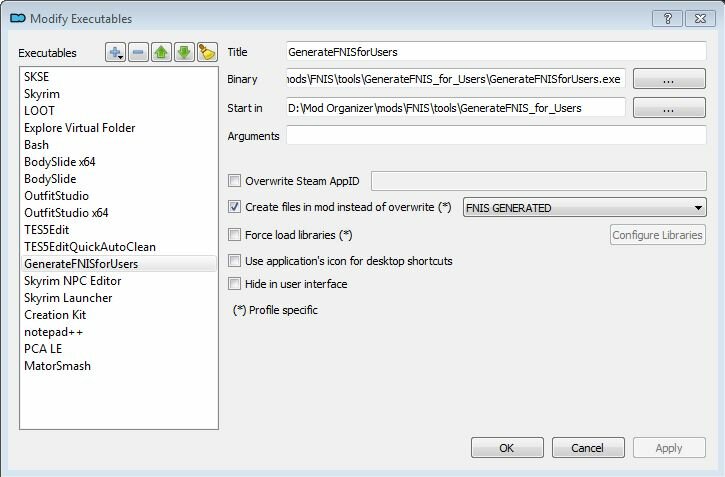Click the question mark help button
Screen dimensions: 725x477
pos(668,18)
